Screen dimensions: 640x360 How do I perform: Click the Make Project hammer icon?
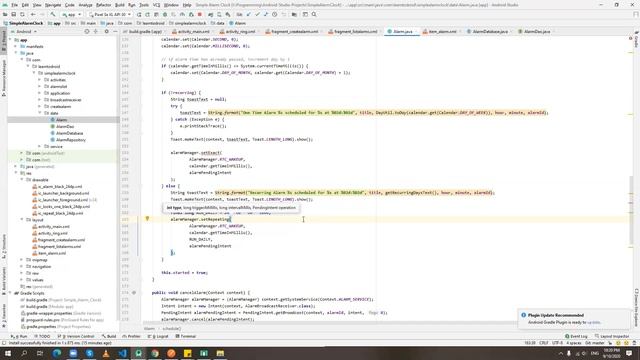pyautogui.click(x=53, y=15)
